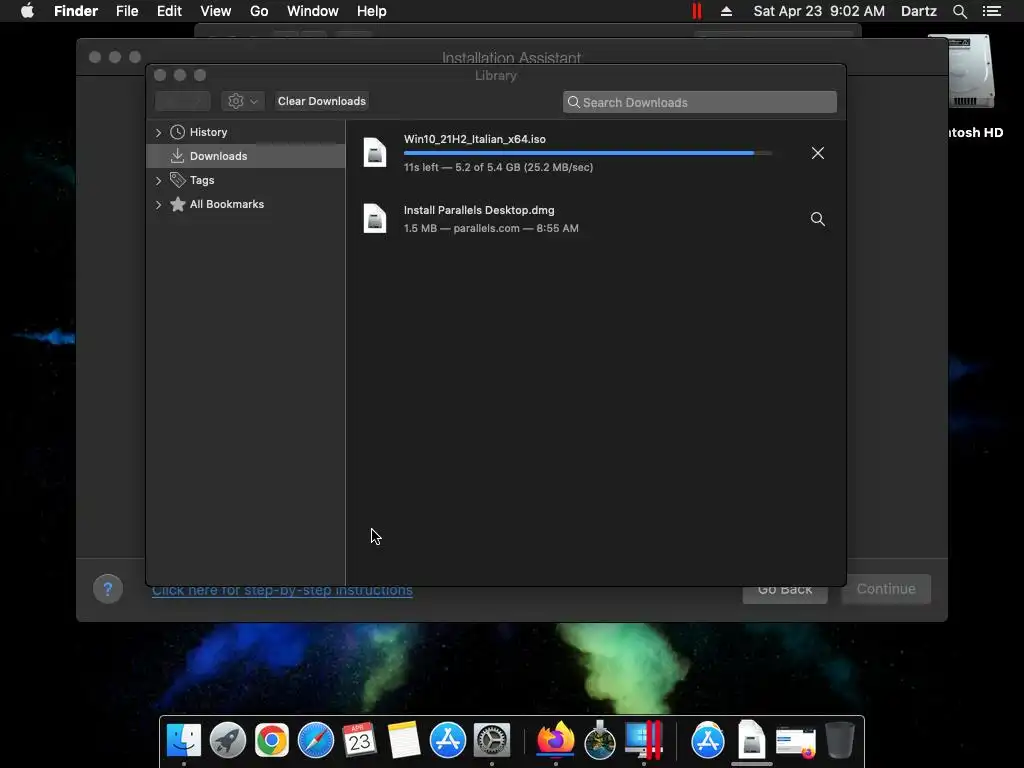
Task: Click the '11s left — 5.2 of 5.4 GB' status
Action: click(498, 167)
